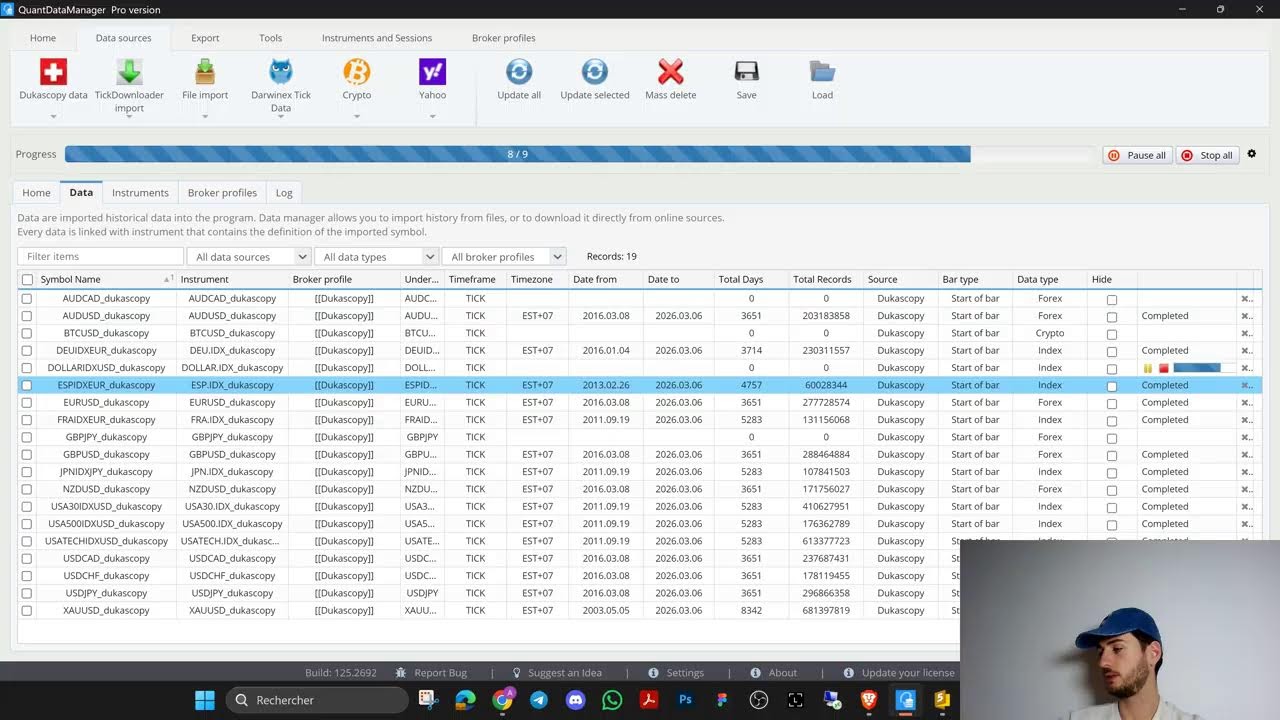Click Report Bug in the status bar
This screenshot has width=1280, height=720.
click(432, 673)
